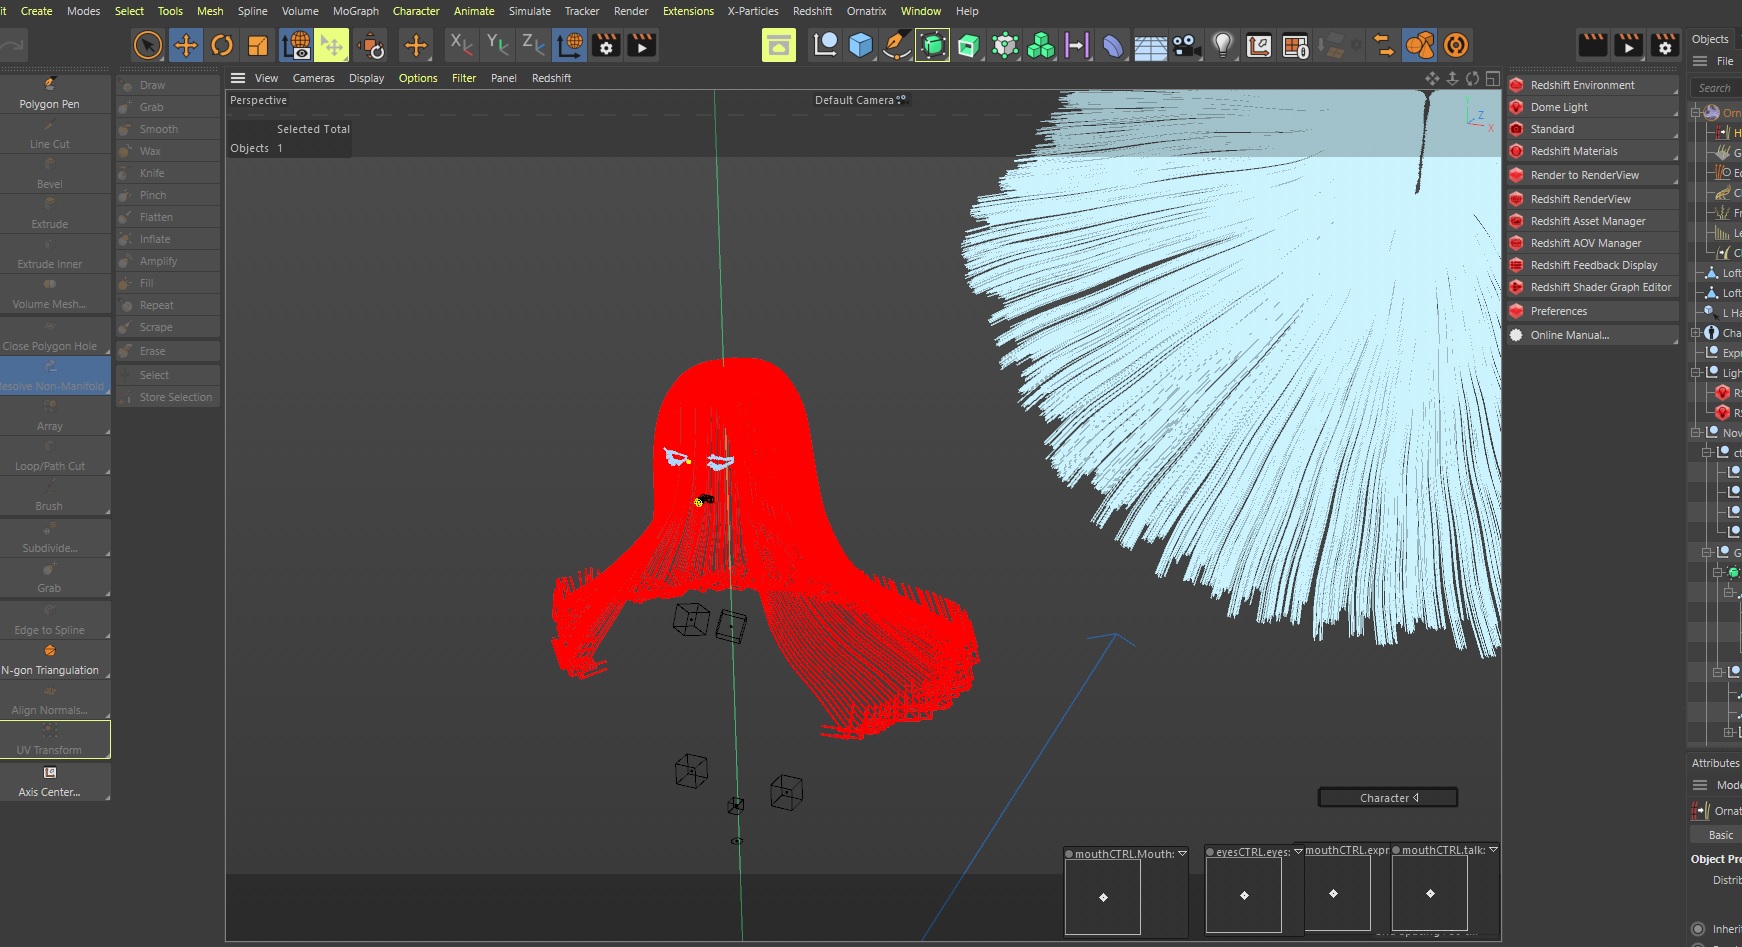The height and width of the screenshot is (947, 1742).
Task: Click the Cube primitive icon
Action: click(x=860, y=45)
